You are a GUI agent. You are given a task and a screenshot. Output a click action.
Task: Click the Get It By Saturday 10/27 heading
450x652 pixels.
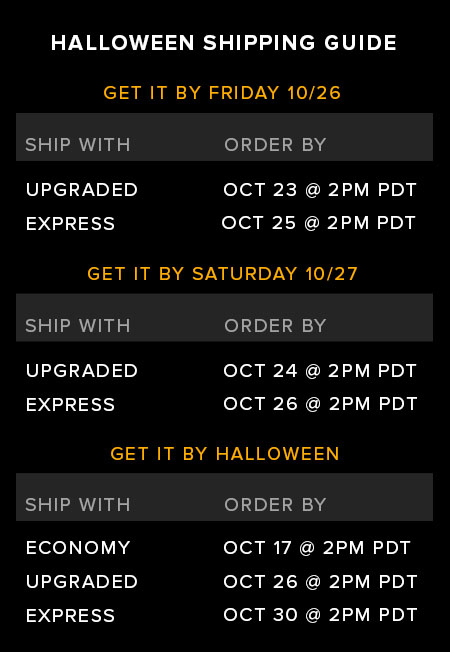coord(223,274)
